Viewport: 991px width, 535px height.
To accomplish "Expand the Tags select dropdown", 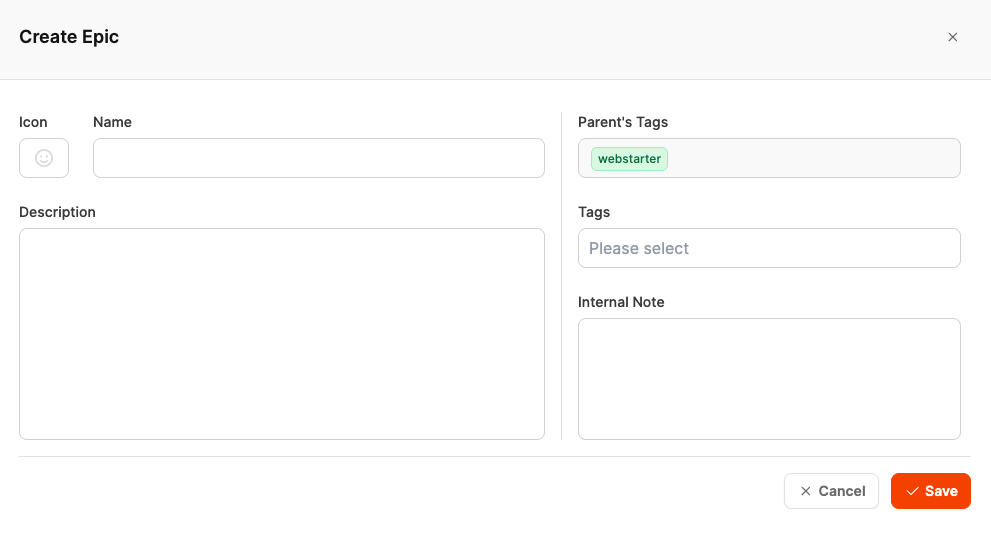I will pyautogui.click(x=769, y=248).
